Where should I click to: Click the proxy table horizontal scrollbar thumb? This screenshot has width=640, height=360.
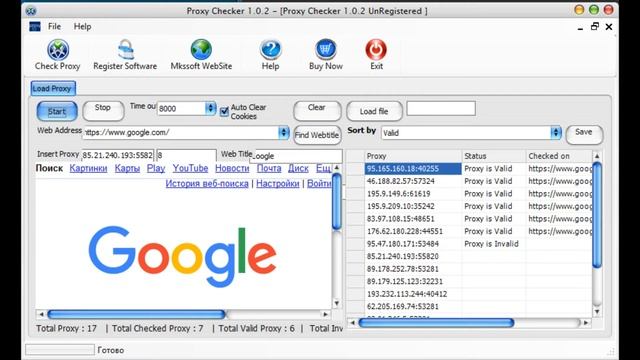436,323
